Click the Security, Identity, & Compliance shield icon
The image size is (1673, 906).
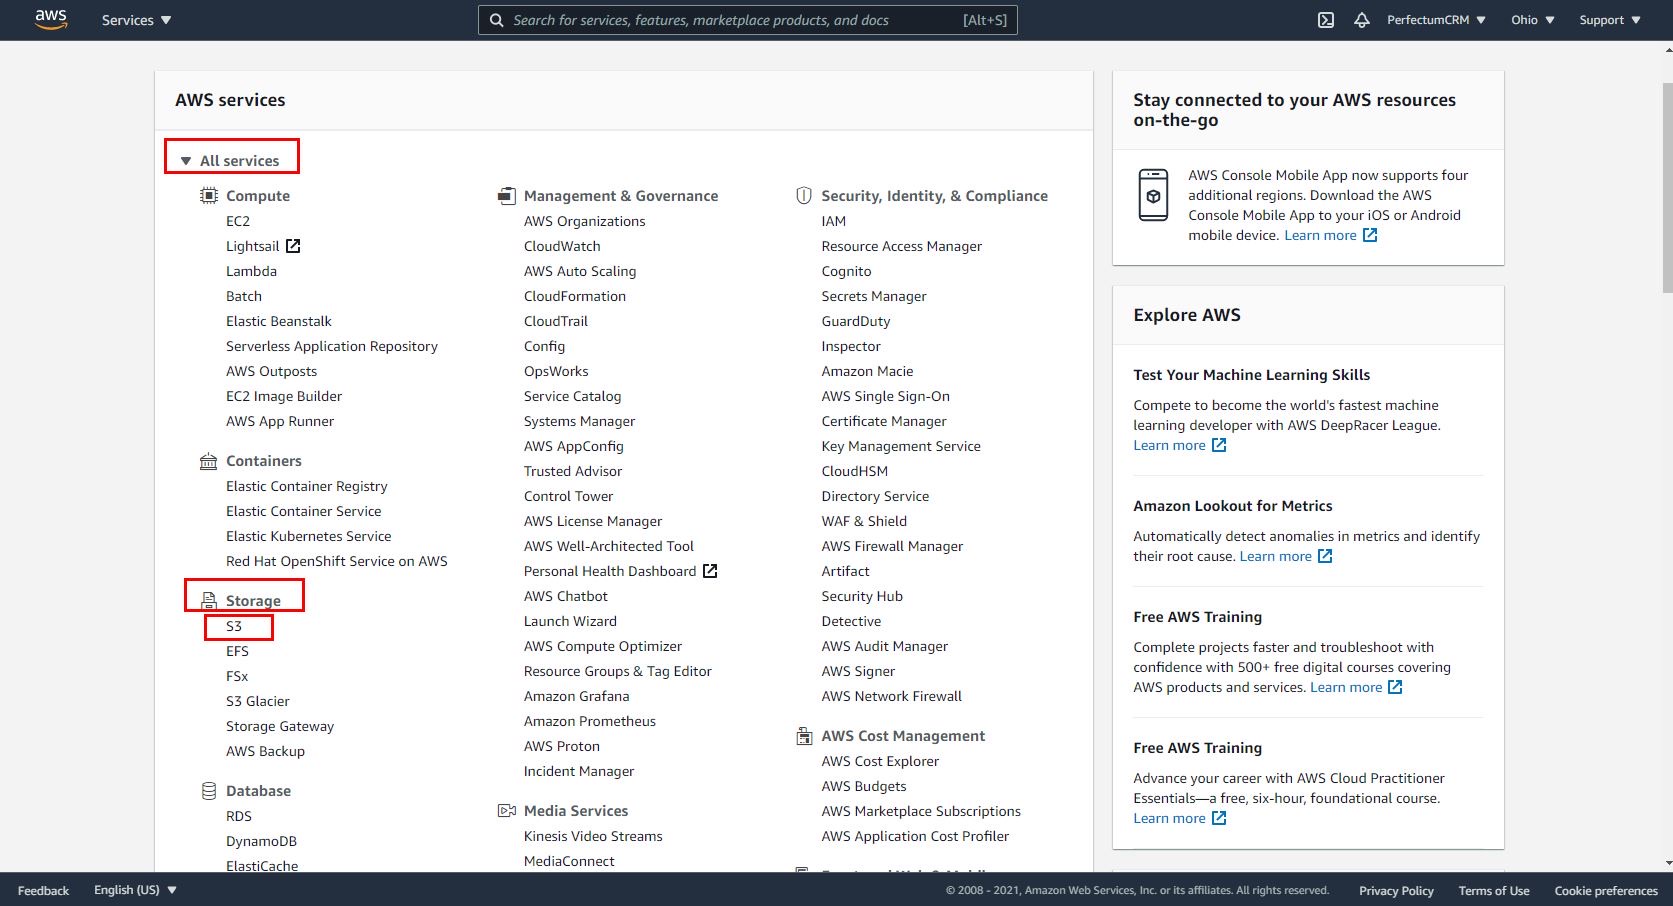click(x=804, y=196)
